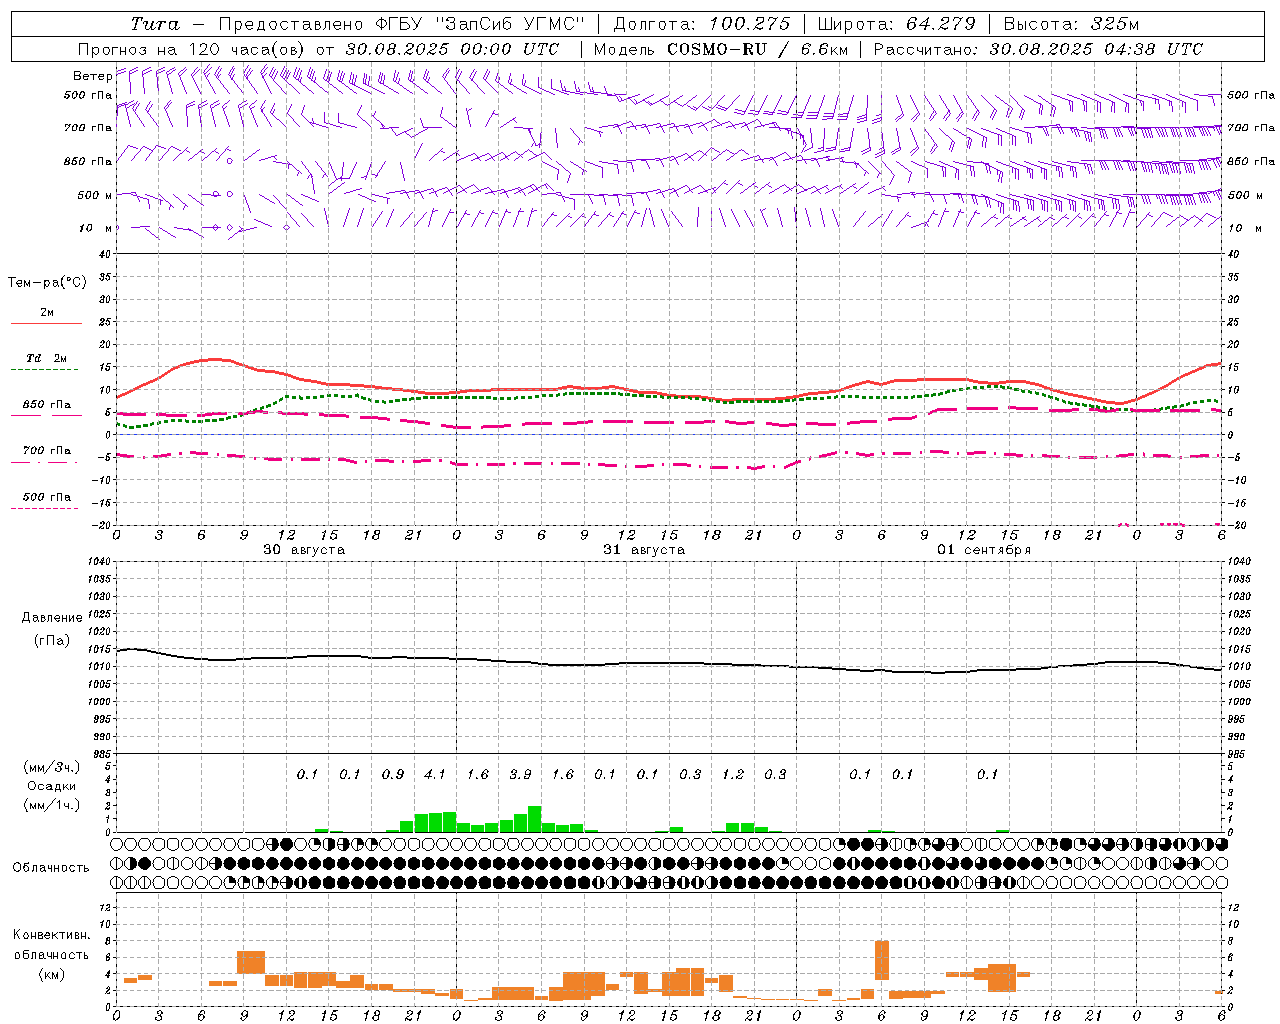Click the station name "Tura" in the header
1280x1024 pixels.
154,24
